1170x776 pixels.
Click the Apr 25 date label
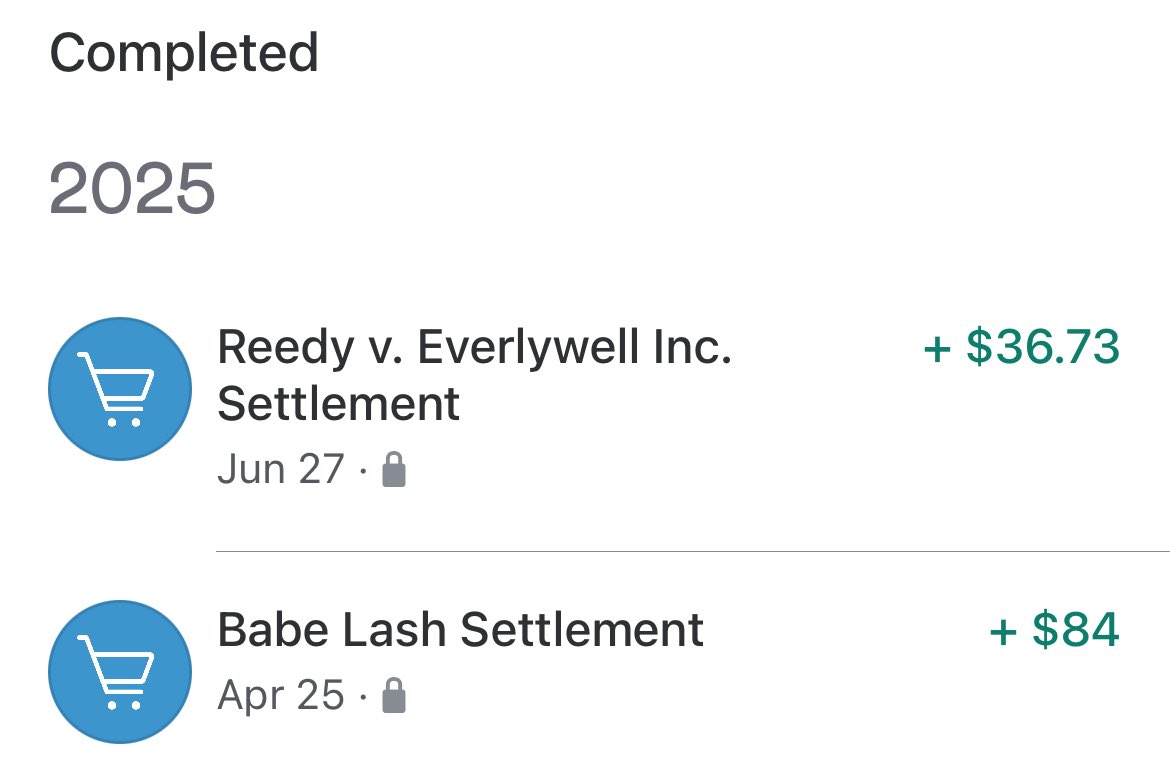pyautogui.click(x=281, y=695)
